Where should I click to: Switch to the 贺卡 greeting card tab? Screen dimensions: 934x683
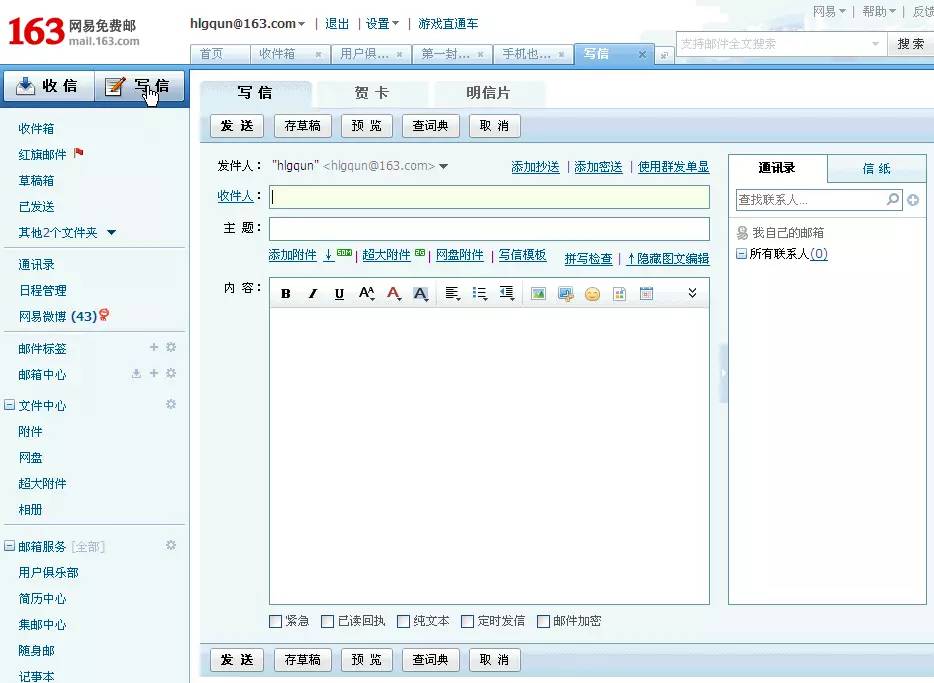371,93
